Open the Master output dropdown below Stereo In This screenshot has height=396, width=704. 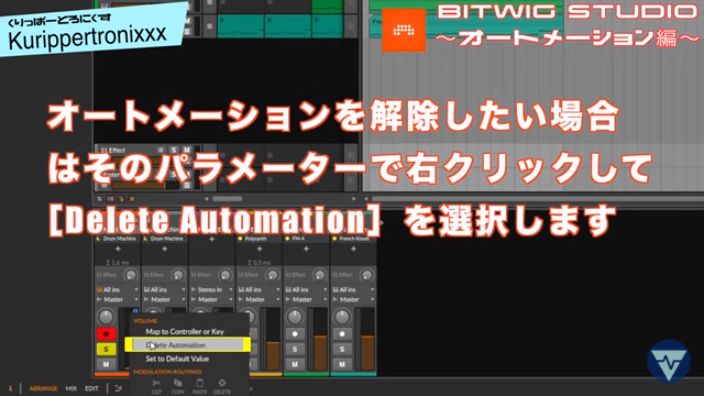coord(212,299)
